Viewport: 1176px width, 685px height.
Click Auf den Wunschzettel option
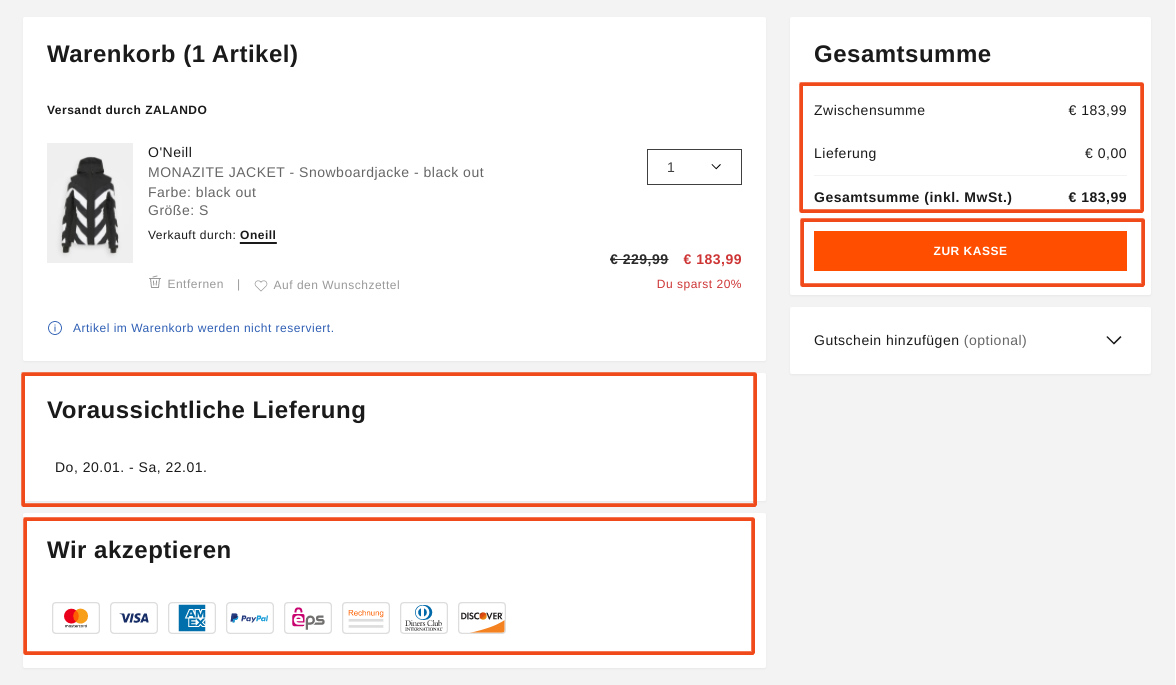pos(336,285)
